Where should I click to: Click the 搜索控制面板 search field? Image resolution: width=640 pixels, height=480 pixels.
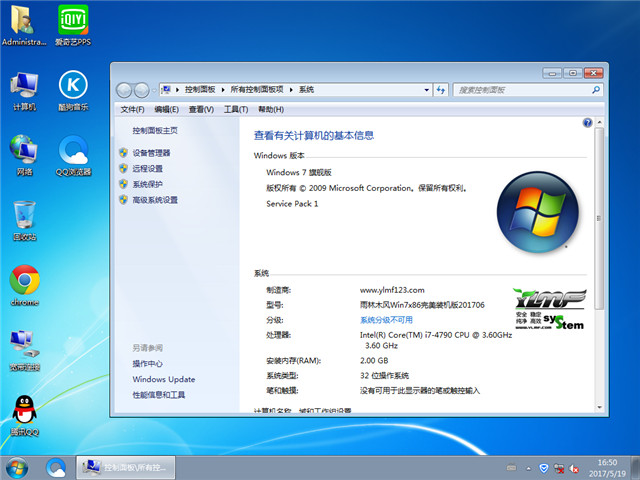[520, 90]
